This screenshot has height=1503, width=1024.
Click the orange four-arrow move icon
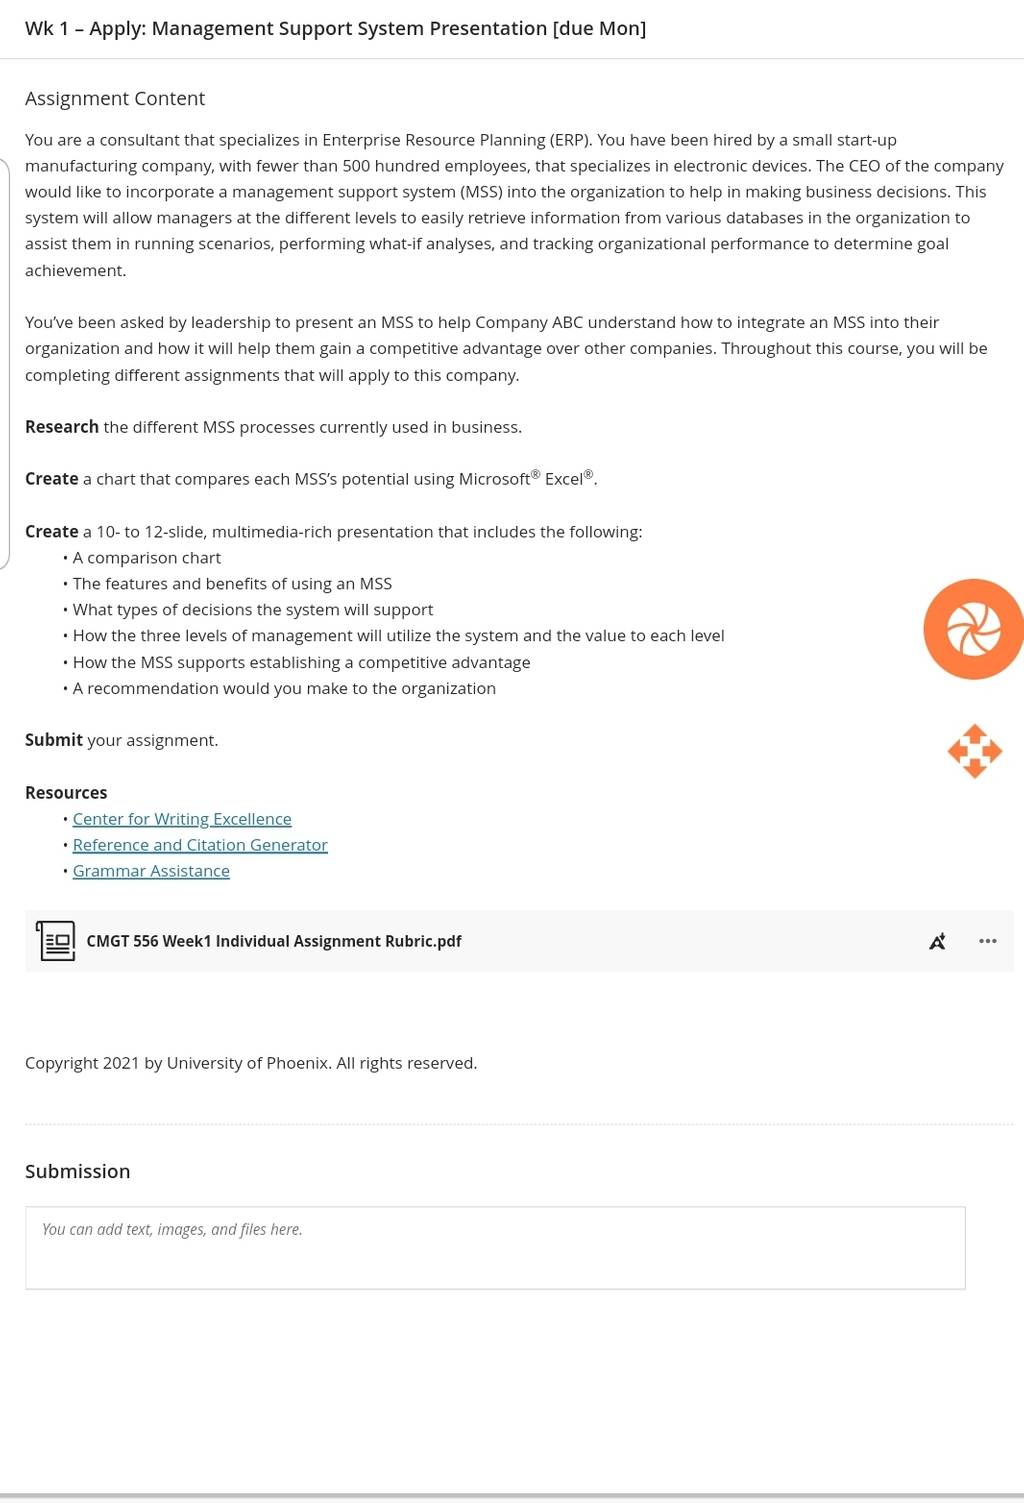click(x=975, y=751)
